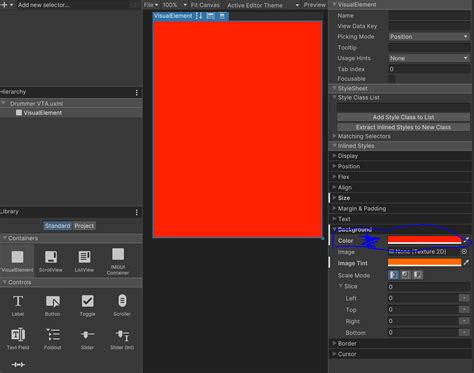Click background Color eyedropper icon
This screenshot has height=373, width=474.
466,240
